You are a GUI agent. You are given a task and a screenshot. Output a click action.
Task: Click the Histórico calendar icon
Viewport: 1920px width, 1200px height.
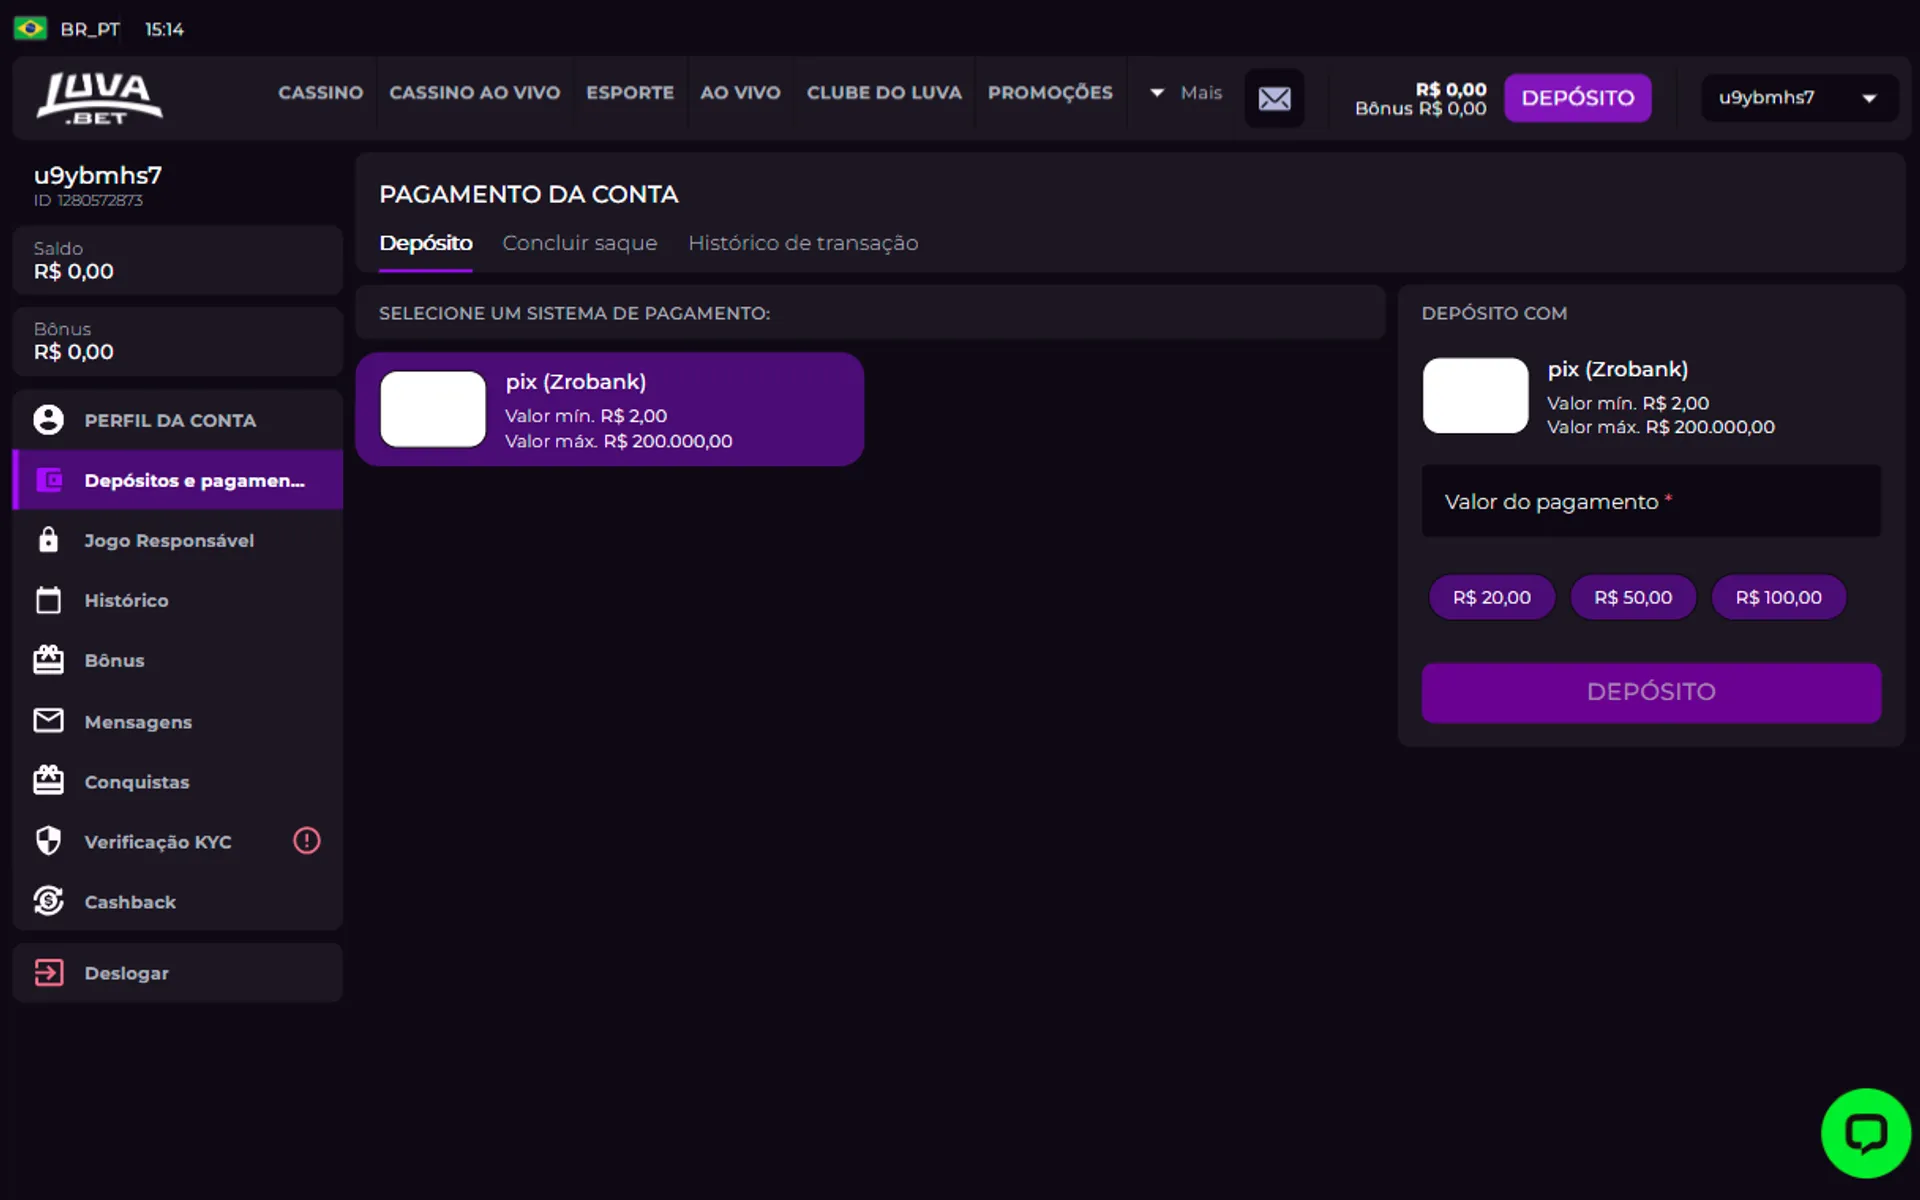[x=48, y=600]
